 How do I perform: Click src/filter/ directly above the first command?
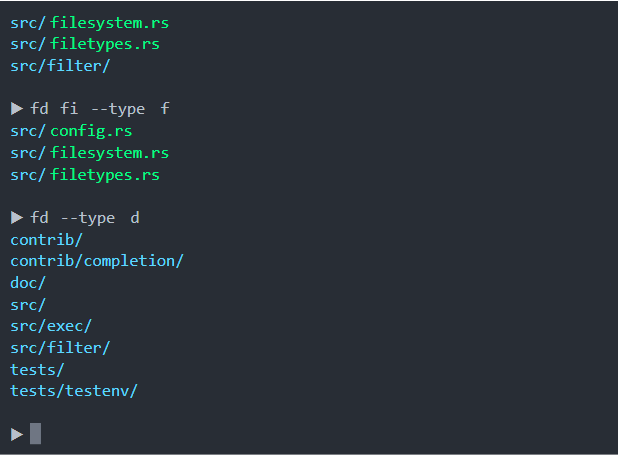point(60,66)
